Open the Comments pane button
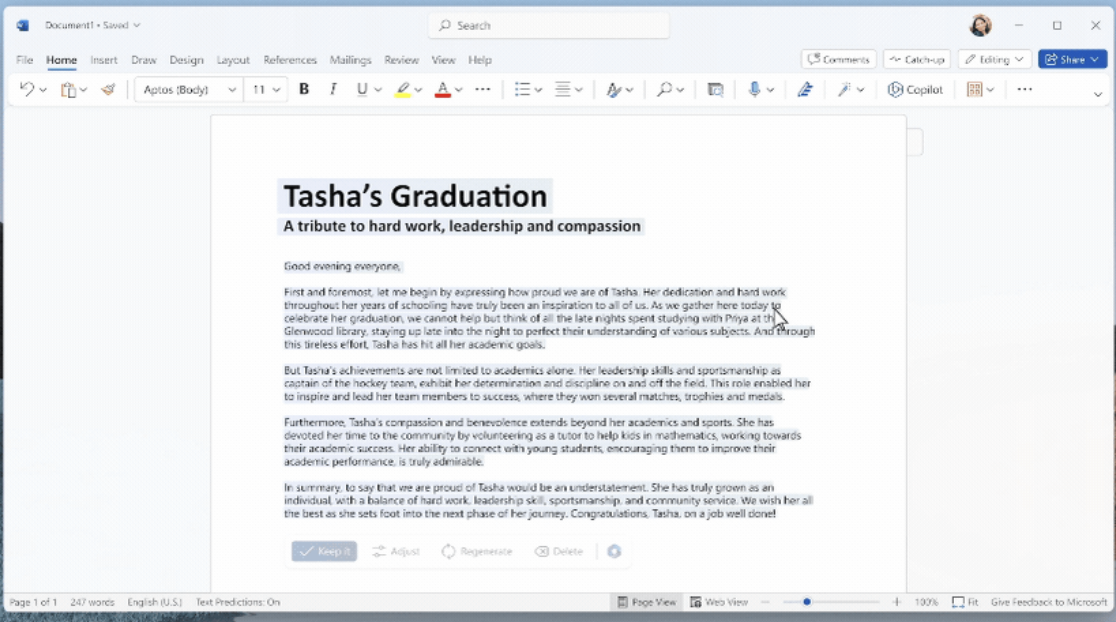The height and width of the screenshot is (622, 1116). [838, 59]
